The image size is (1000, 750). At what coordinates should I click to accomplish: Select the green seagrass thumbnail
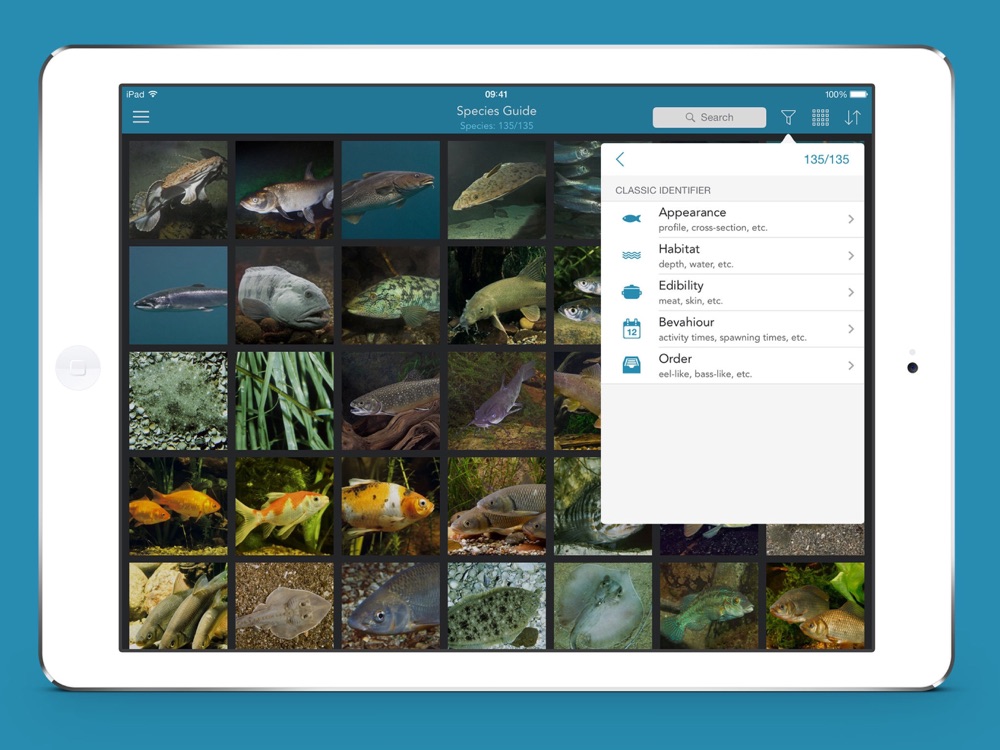tap(284, 400)
